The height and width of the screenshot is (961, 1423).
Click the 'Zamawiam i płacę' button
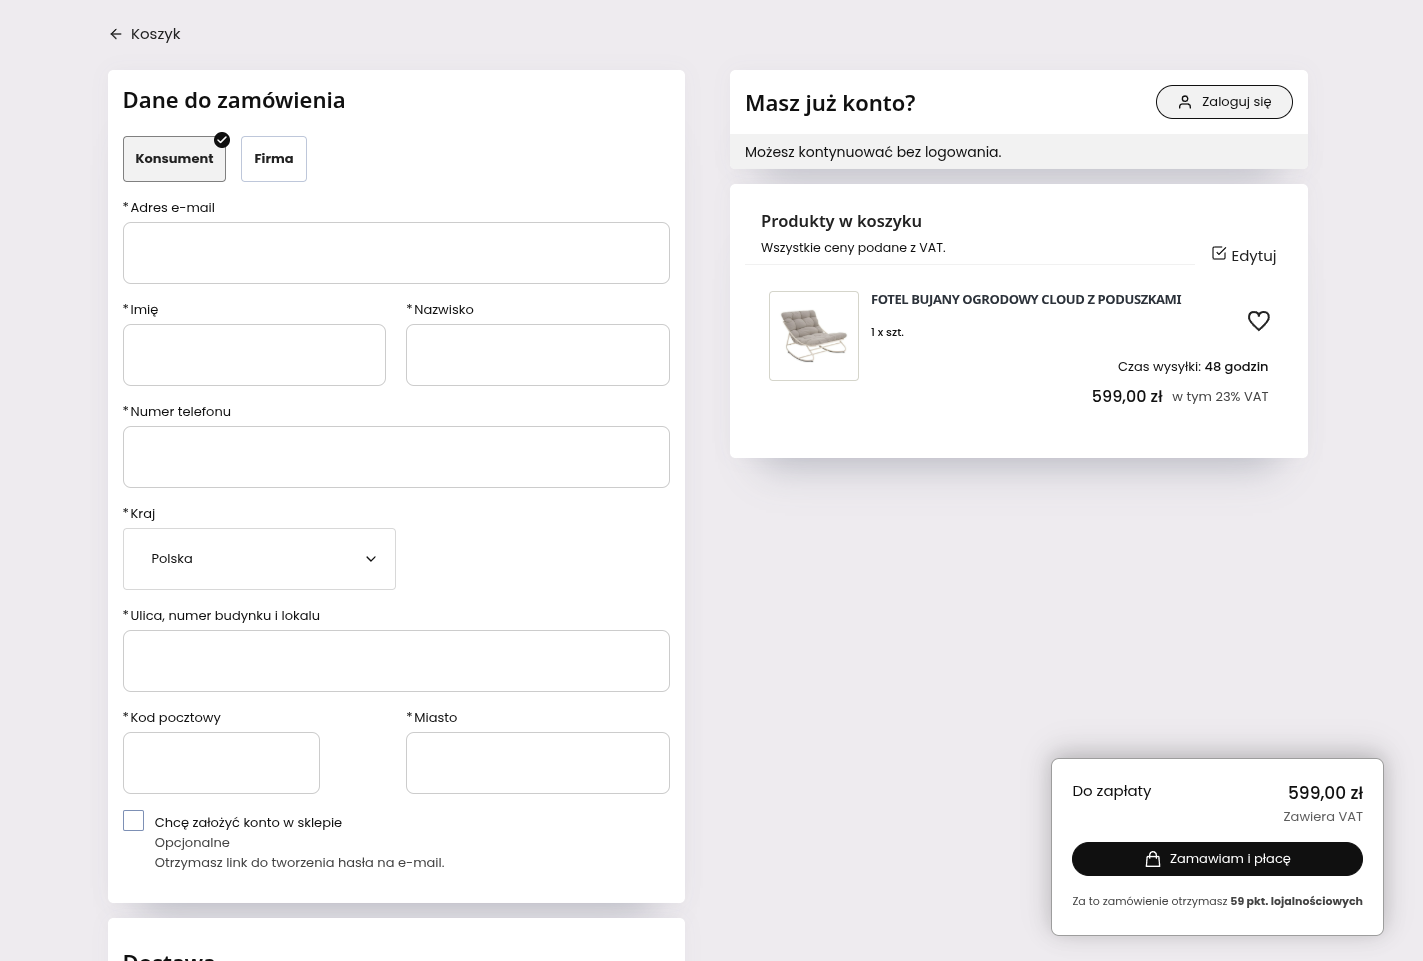pos(1217,859)
